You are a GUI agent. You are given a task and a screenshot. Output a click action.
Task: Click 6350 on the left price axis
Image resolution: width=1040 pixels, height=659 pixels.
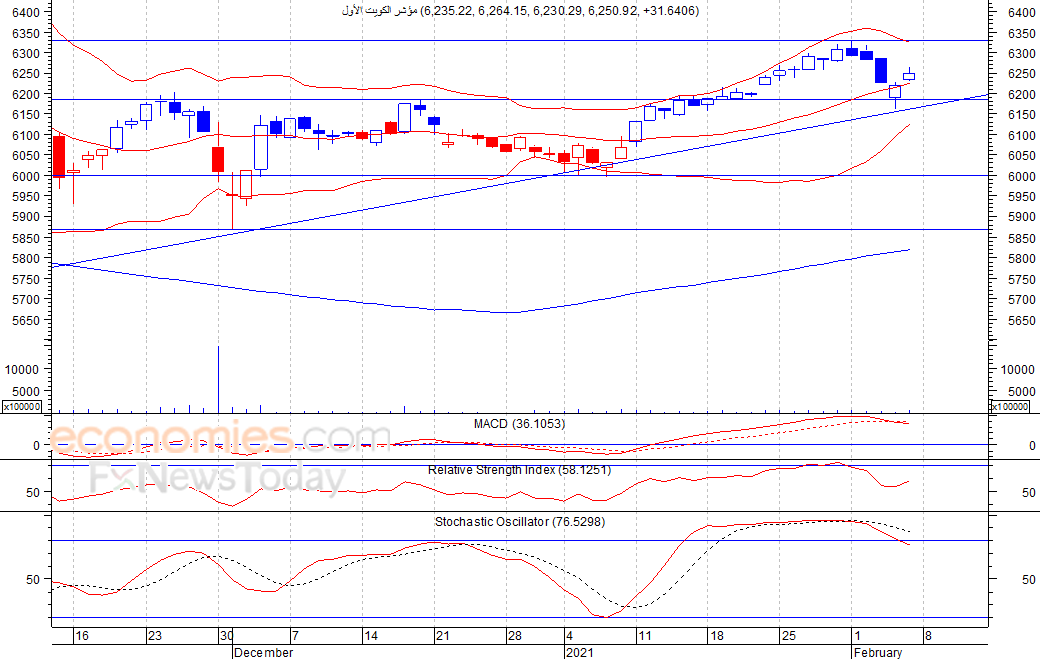(26, 33)
